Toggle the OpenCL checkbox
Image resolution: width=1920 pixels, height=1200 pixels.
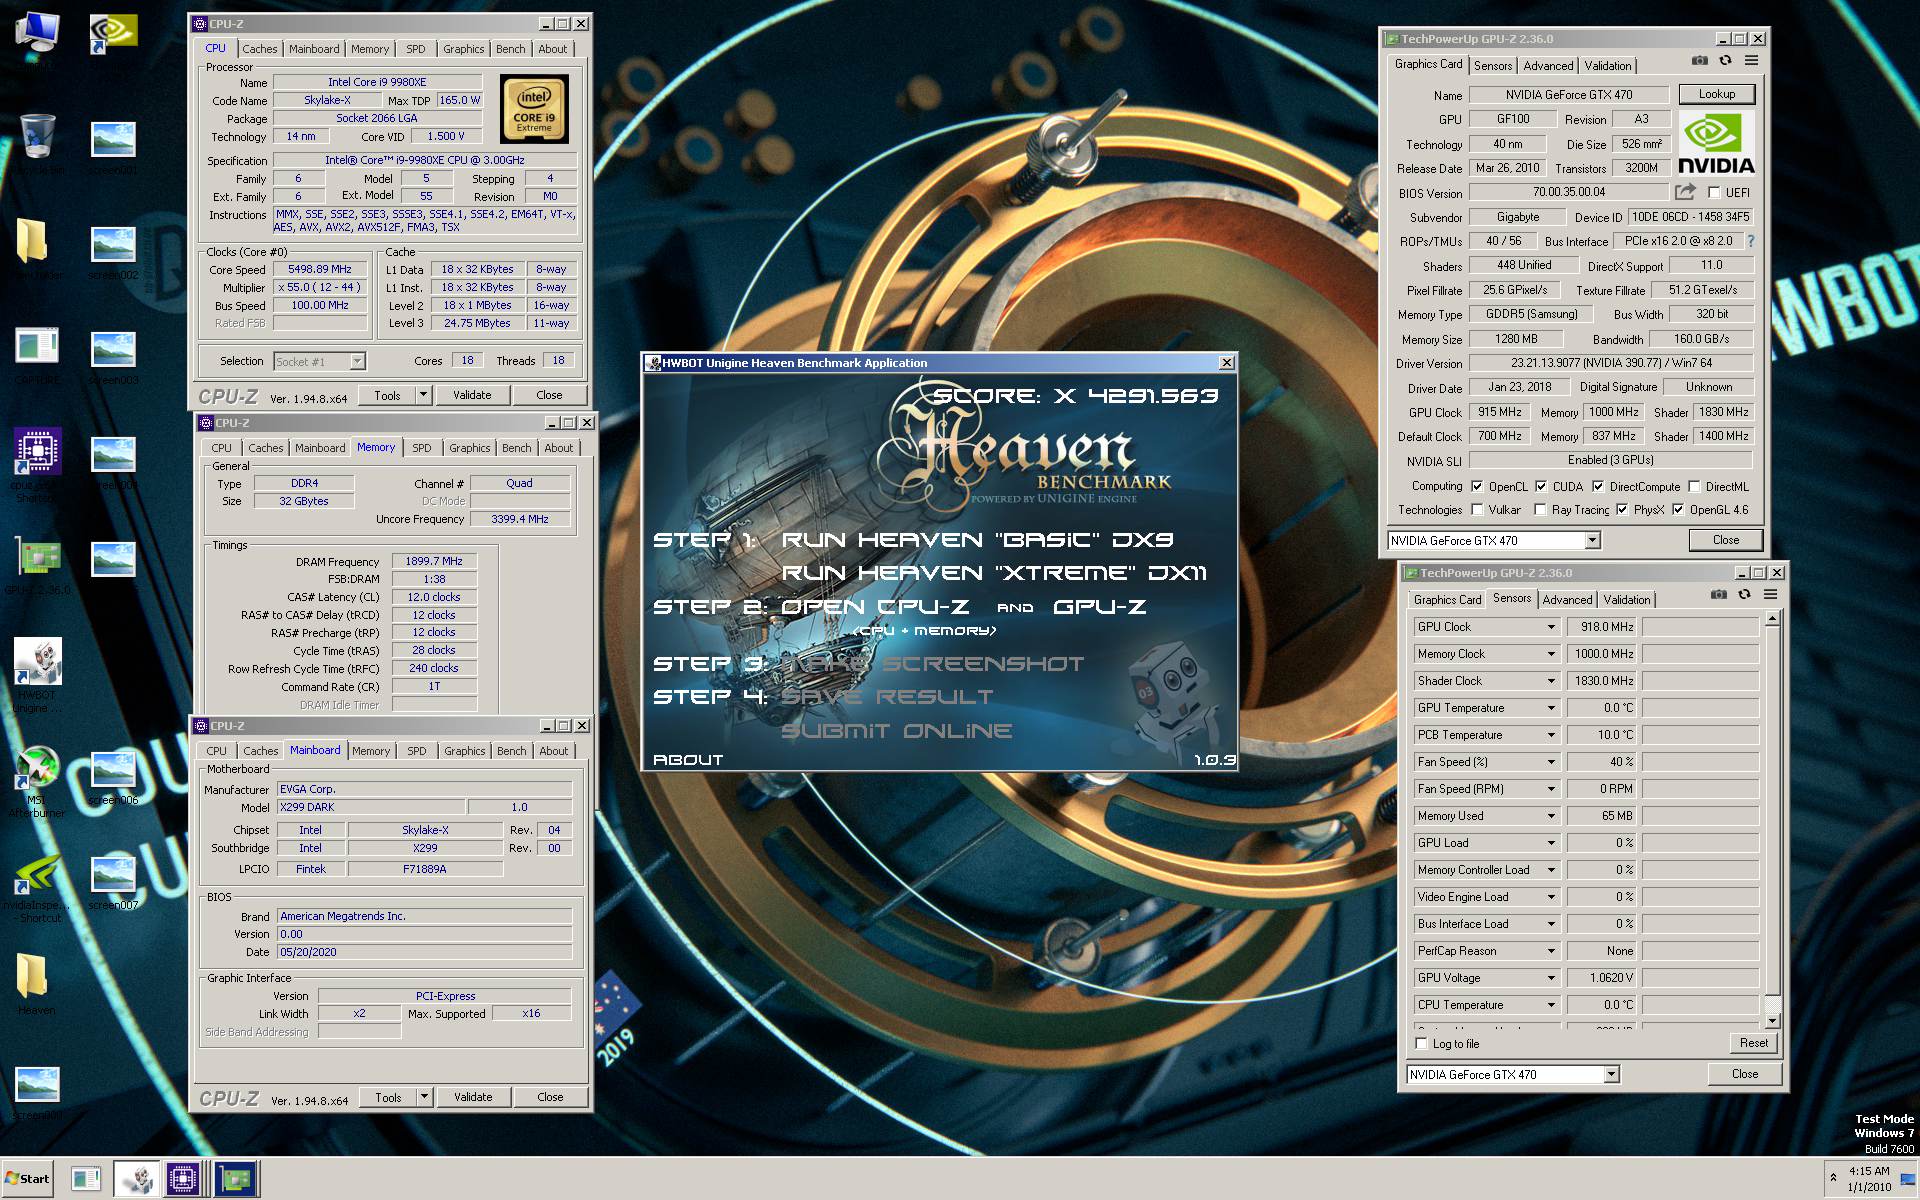pos(1477,487)
